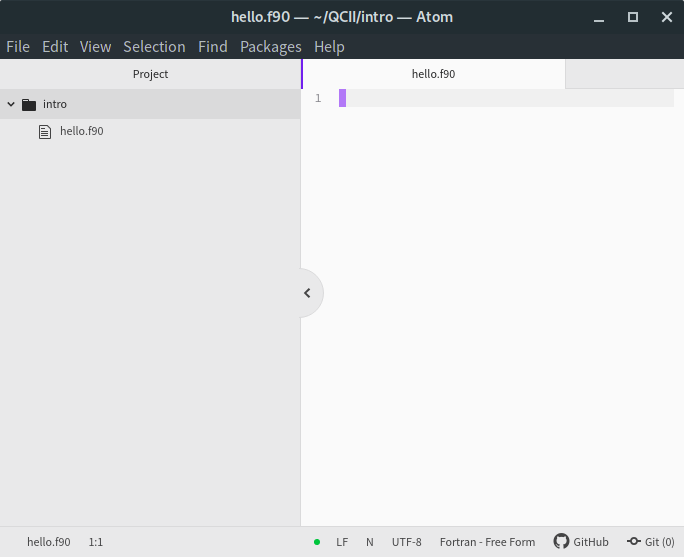
Task: Open the File menu
Action: pos(18,47)
